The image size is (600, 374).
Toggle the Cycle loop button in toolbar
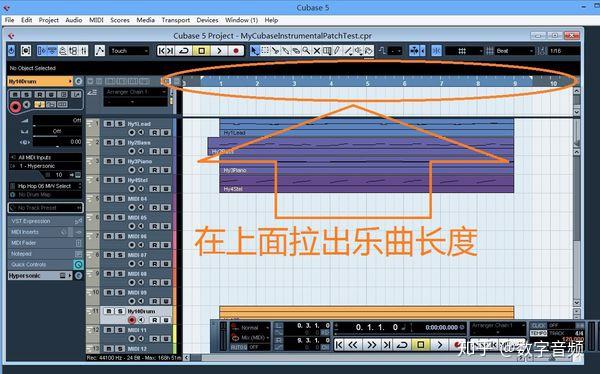coord(184,51)
